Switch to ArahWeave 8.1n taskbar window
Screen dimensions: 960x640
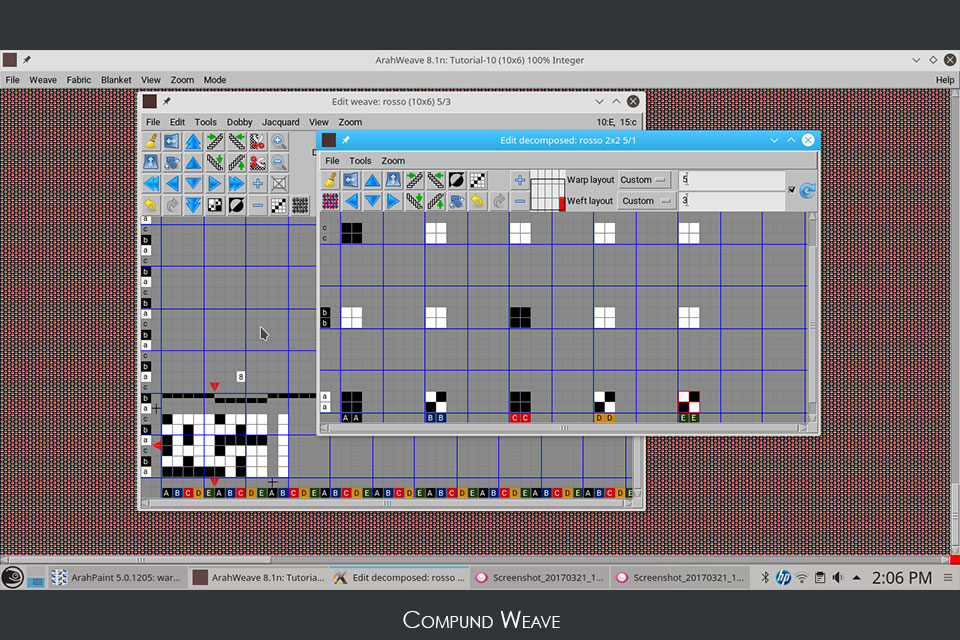coord(258,578)
